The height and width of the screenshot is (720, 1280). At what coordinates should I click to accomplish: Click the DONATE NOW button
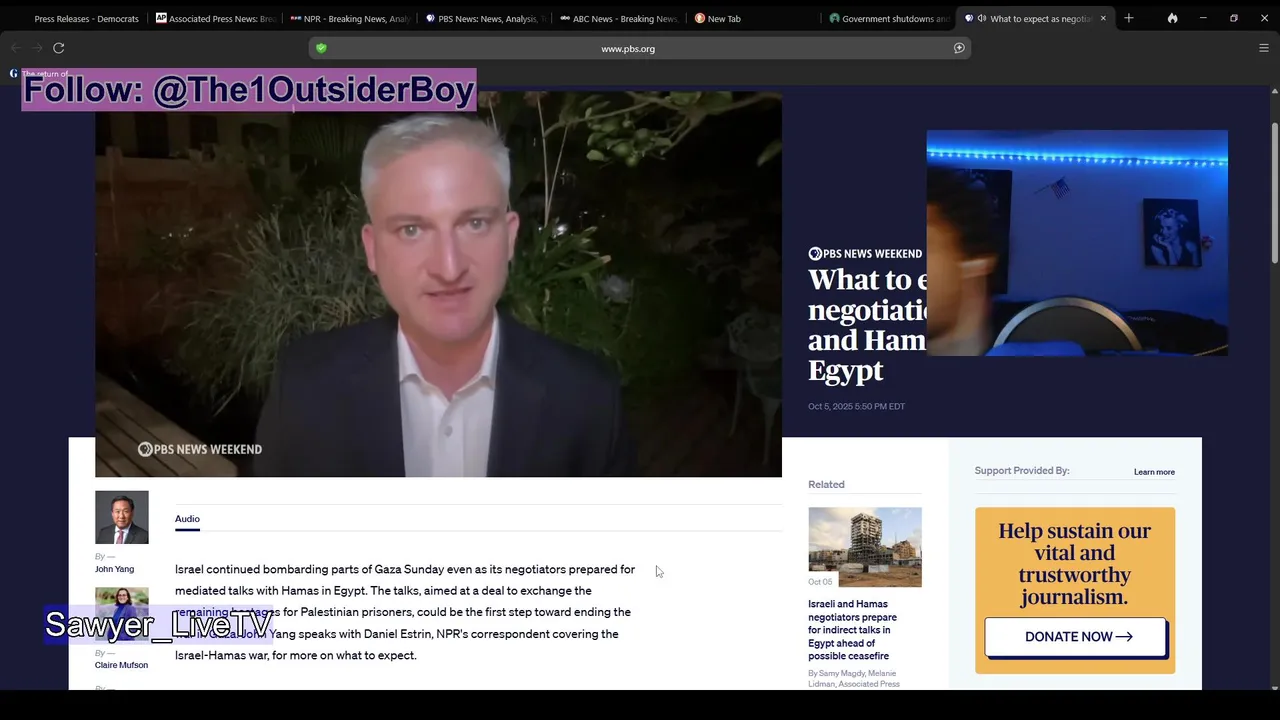(x=1075, y=637)
